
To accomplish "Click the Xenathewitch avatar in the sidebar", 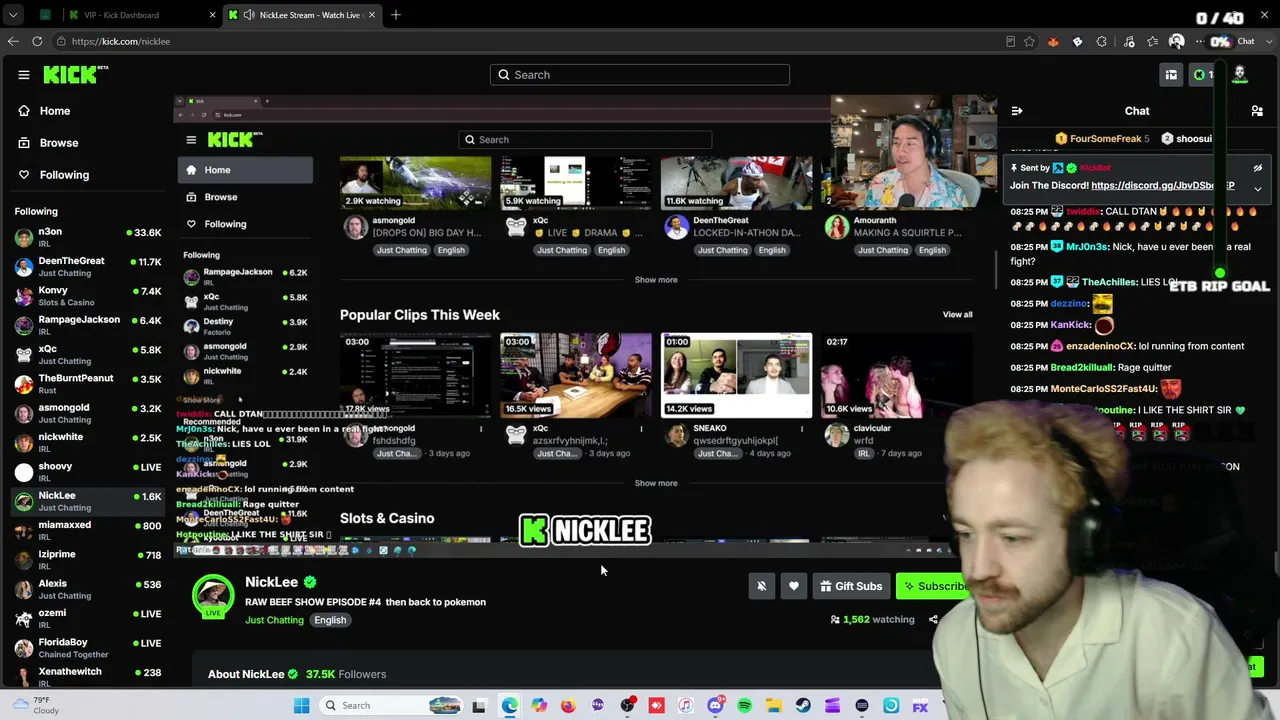I will click(24, 677).
